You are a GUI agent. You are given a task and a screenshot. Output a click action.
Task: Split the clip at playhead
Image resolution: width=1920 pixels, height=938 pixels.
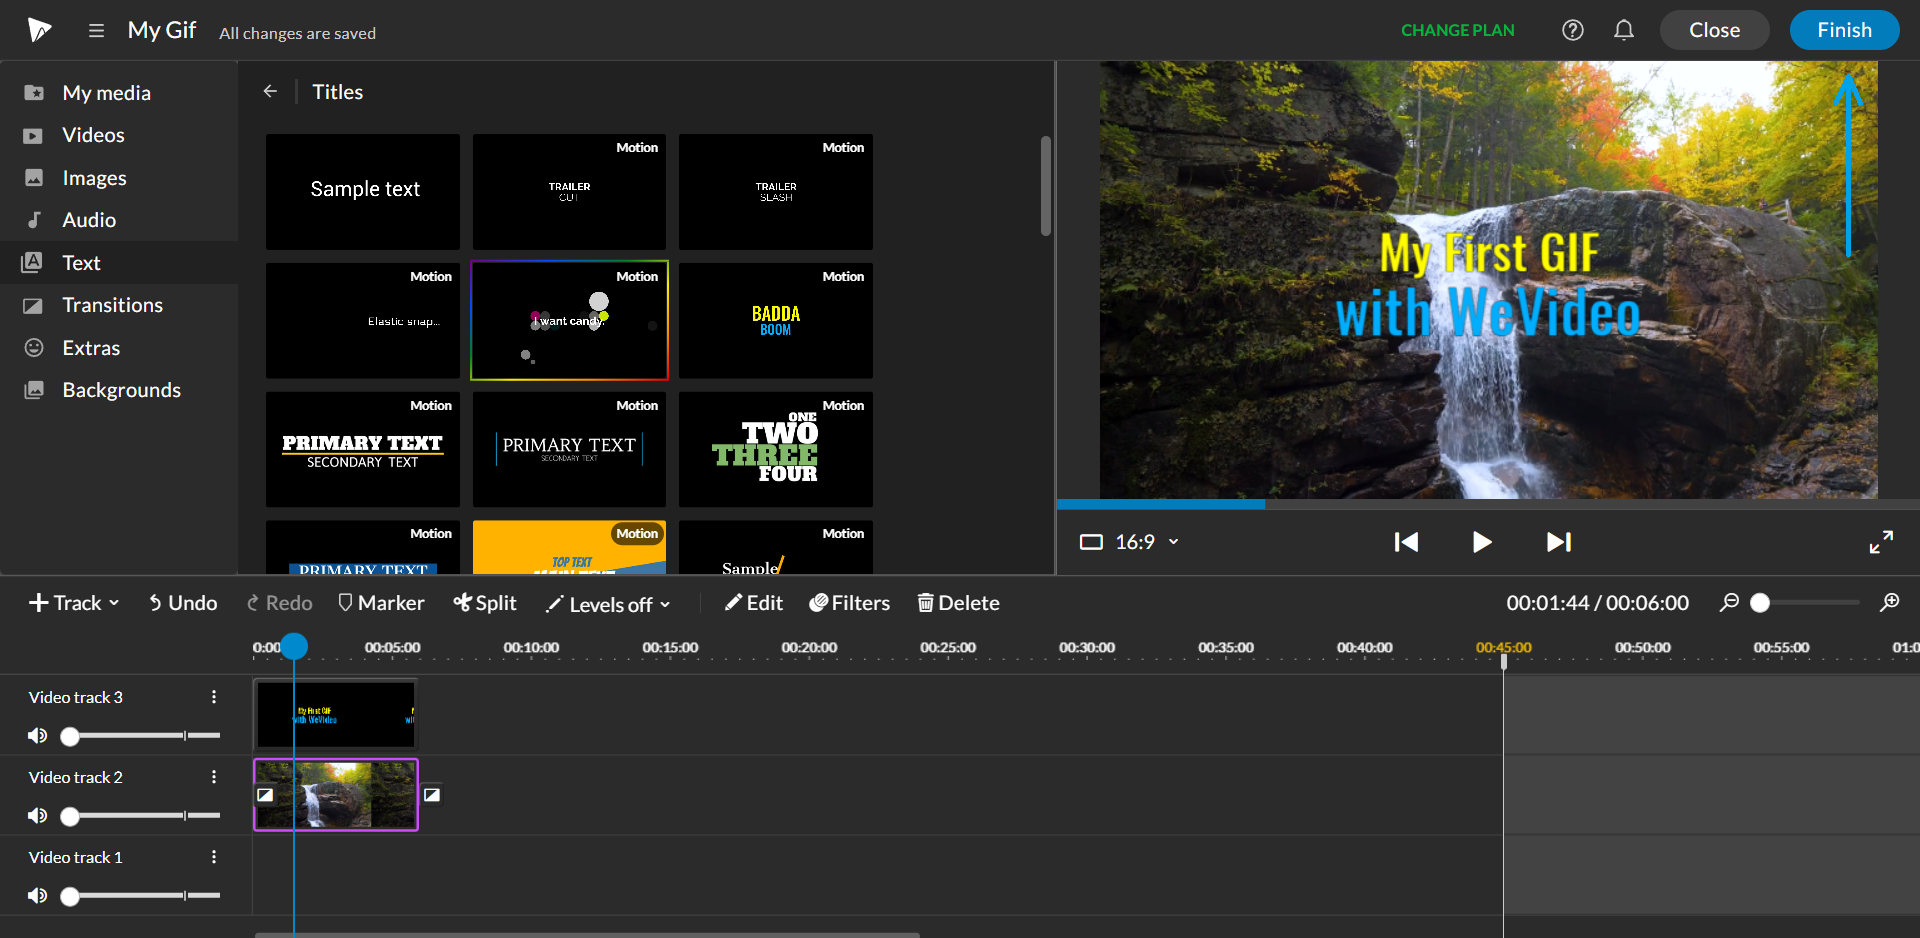[485, 603]
